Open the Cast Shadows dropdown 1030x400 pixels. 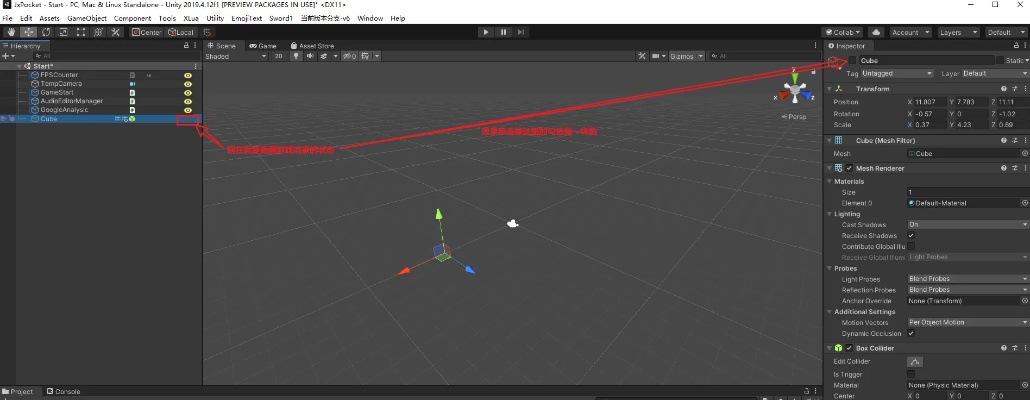[x=965, y=224]
